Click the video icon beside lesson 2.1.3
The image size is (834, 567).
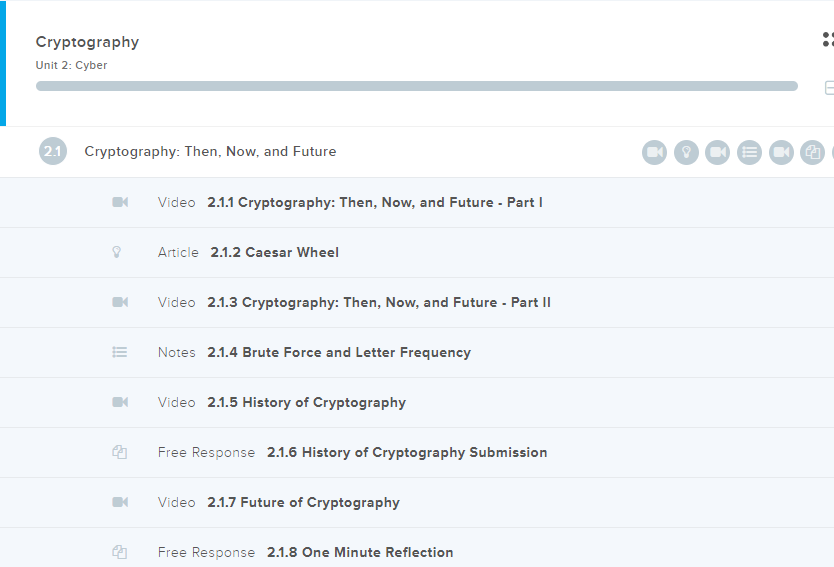point(120,302)
